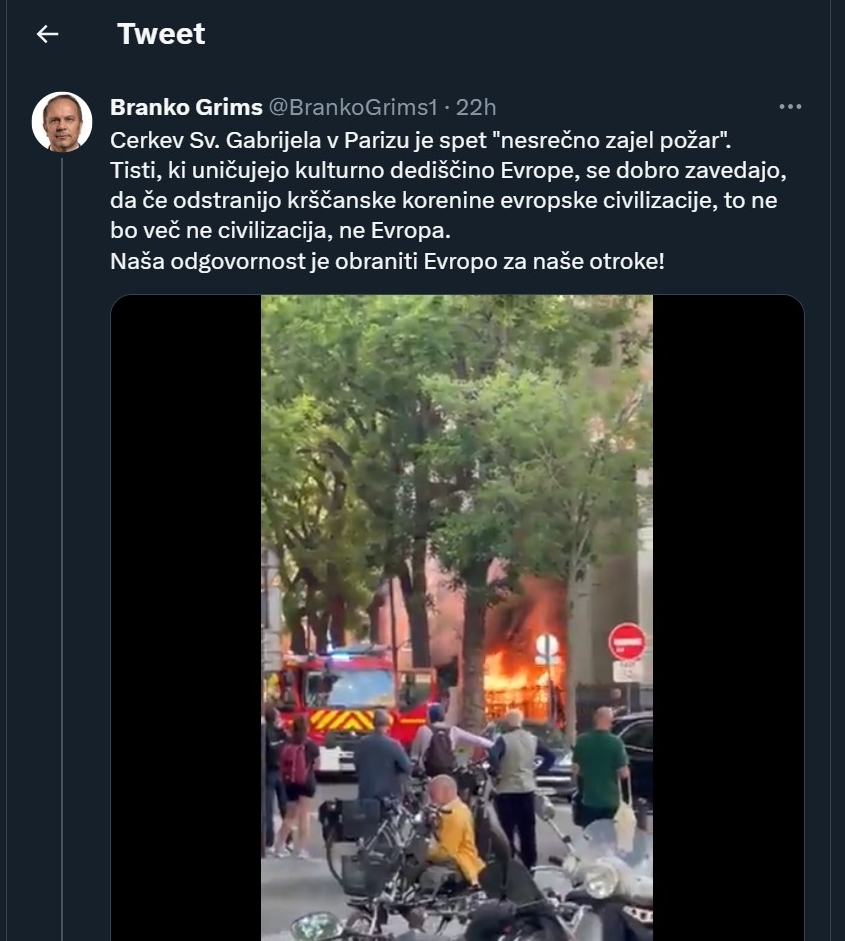Play the embedded fire video
The height and width of the screenshot is (941, 845).
pos(457,618)
